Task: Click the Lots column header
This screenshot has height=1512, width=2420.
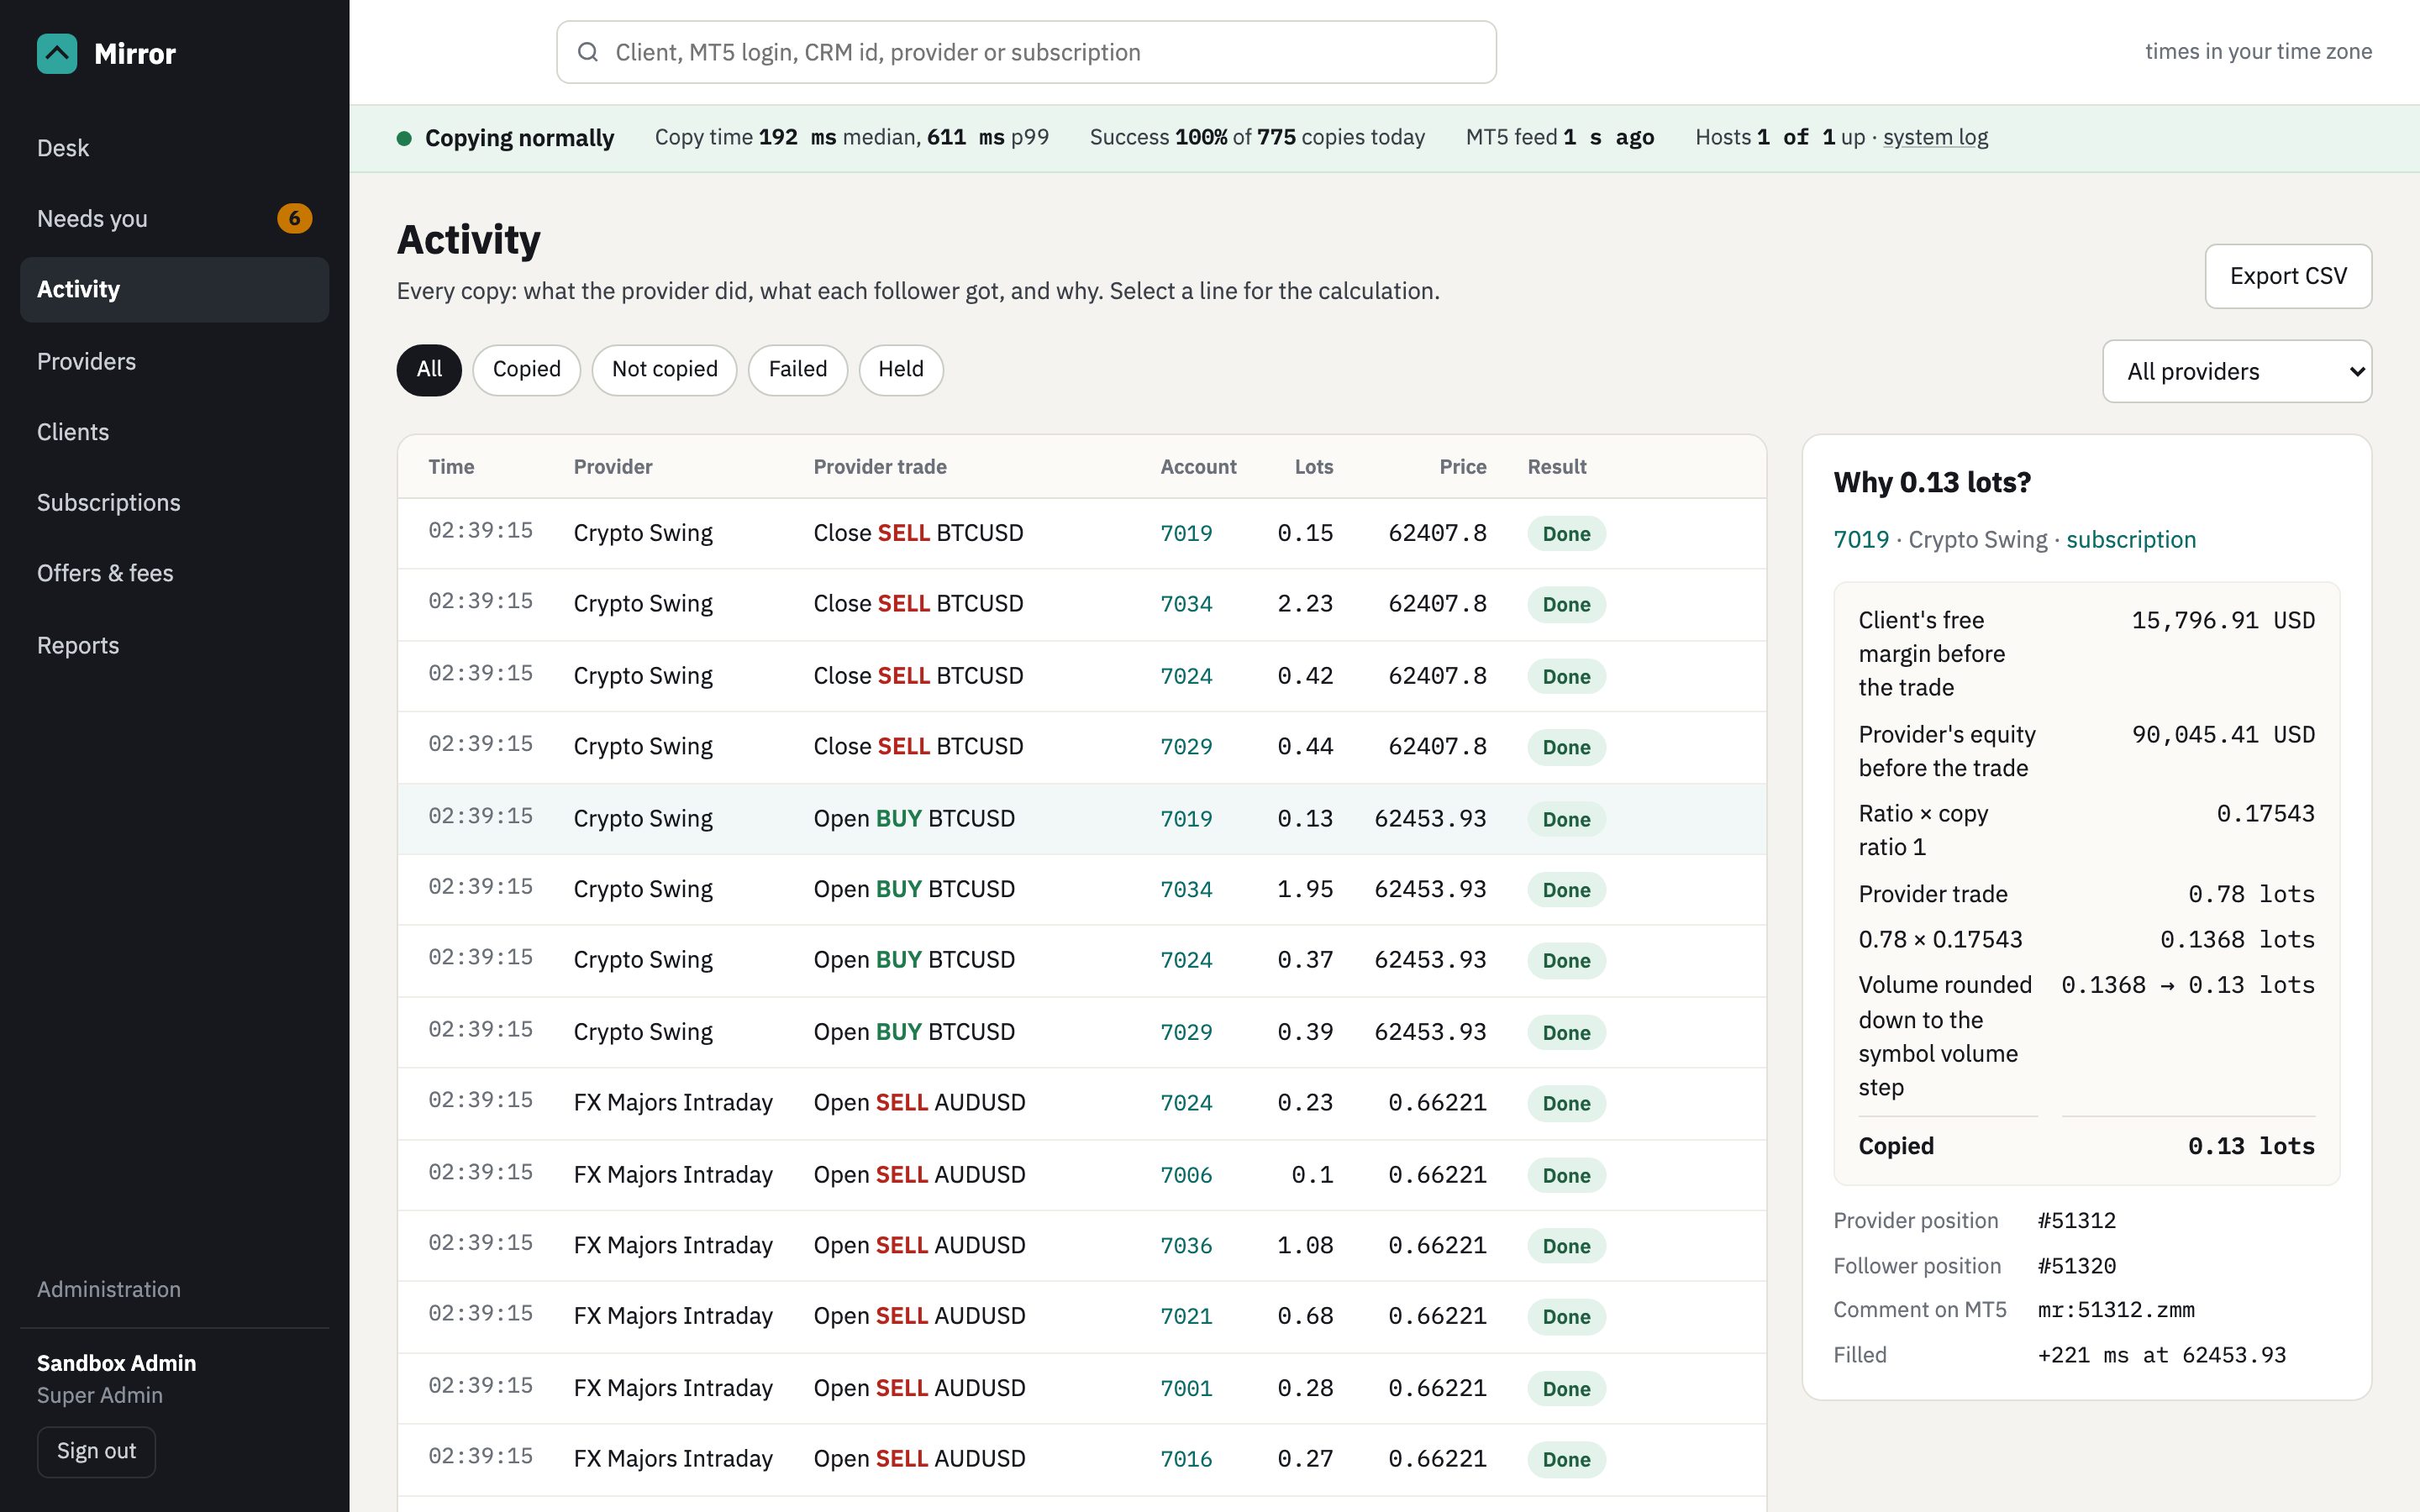Action: click(x=1313, y=467)
